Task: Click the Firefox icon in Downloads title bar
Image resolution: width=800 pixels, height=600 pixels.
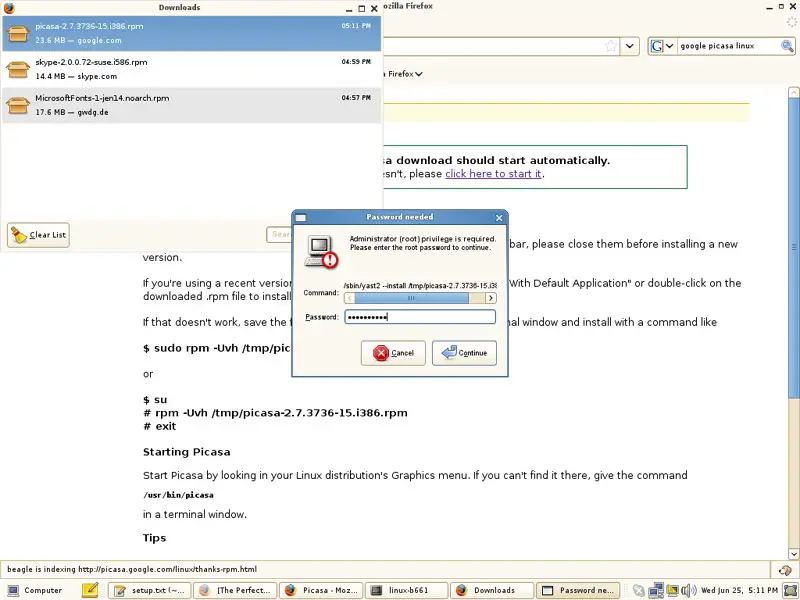Action: point(9,8)
